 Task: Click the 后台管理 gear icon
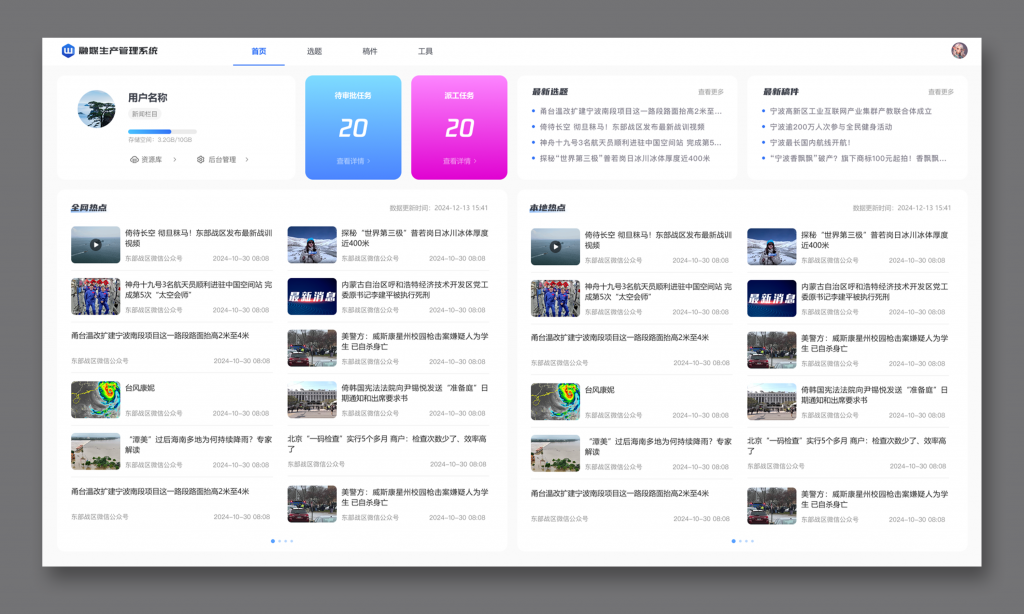pyautogui.click(x=200, y=159)
